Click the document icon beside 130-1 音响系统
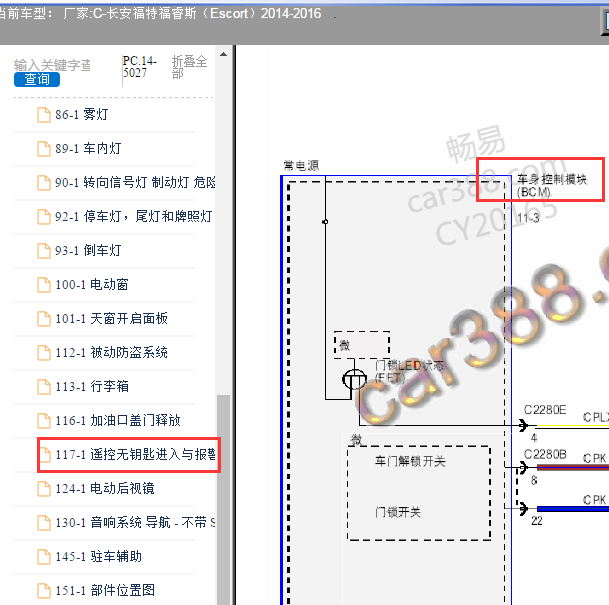The image size is (609, 605). [44, 523]
